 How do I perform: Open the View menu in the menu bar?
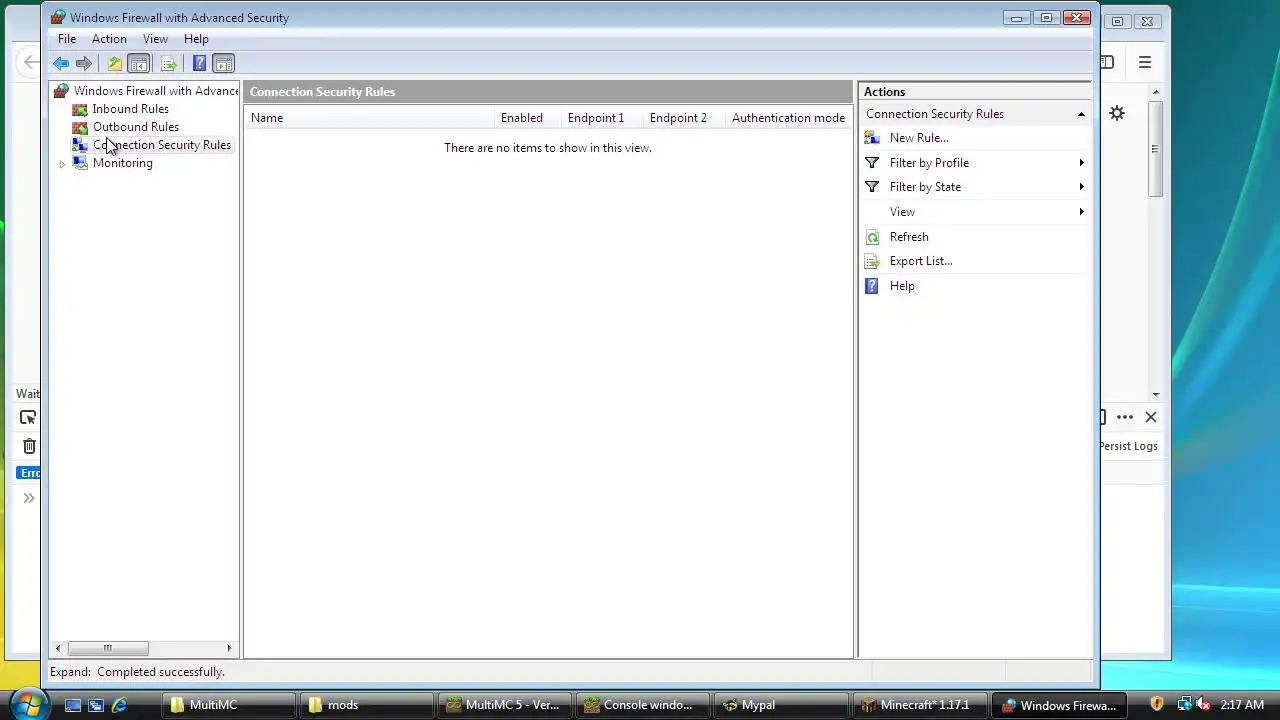pos(155,39)
